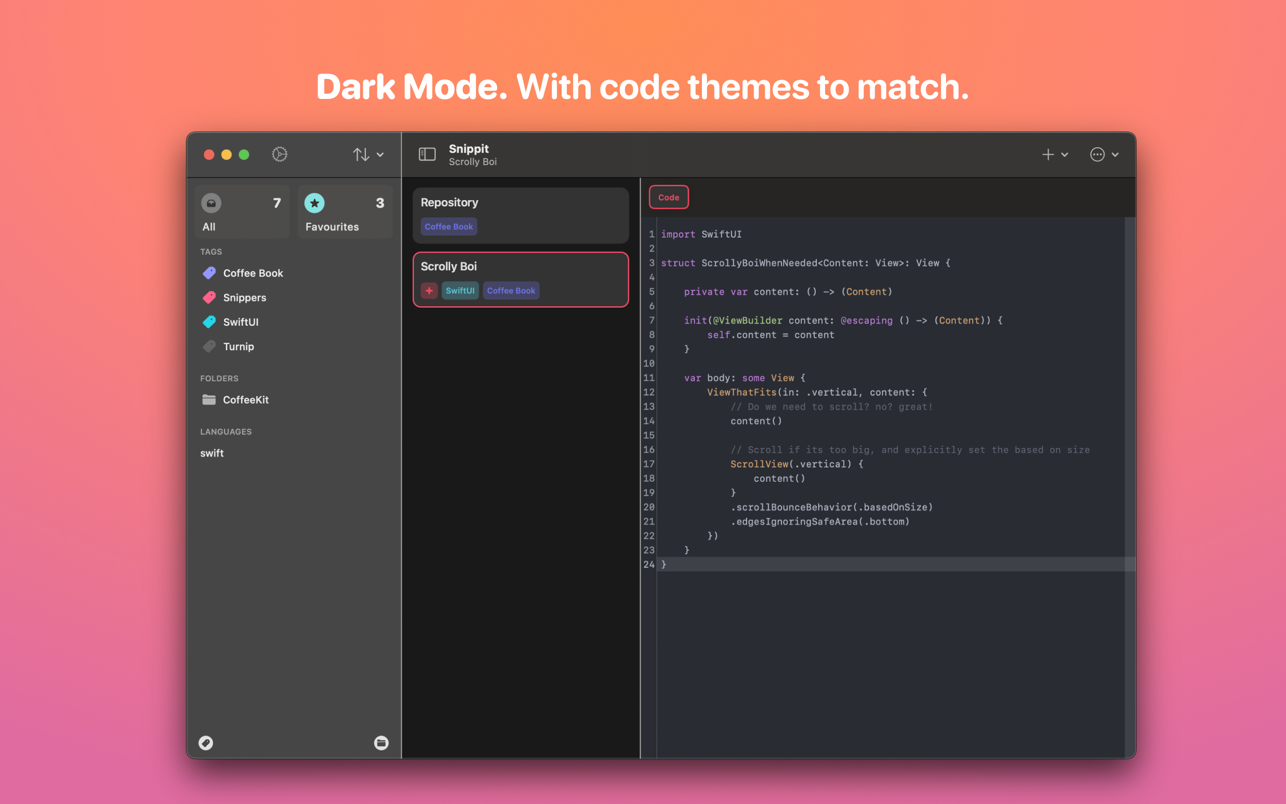Select the All snippets tile

point(243,212)
